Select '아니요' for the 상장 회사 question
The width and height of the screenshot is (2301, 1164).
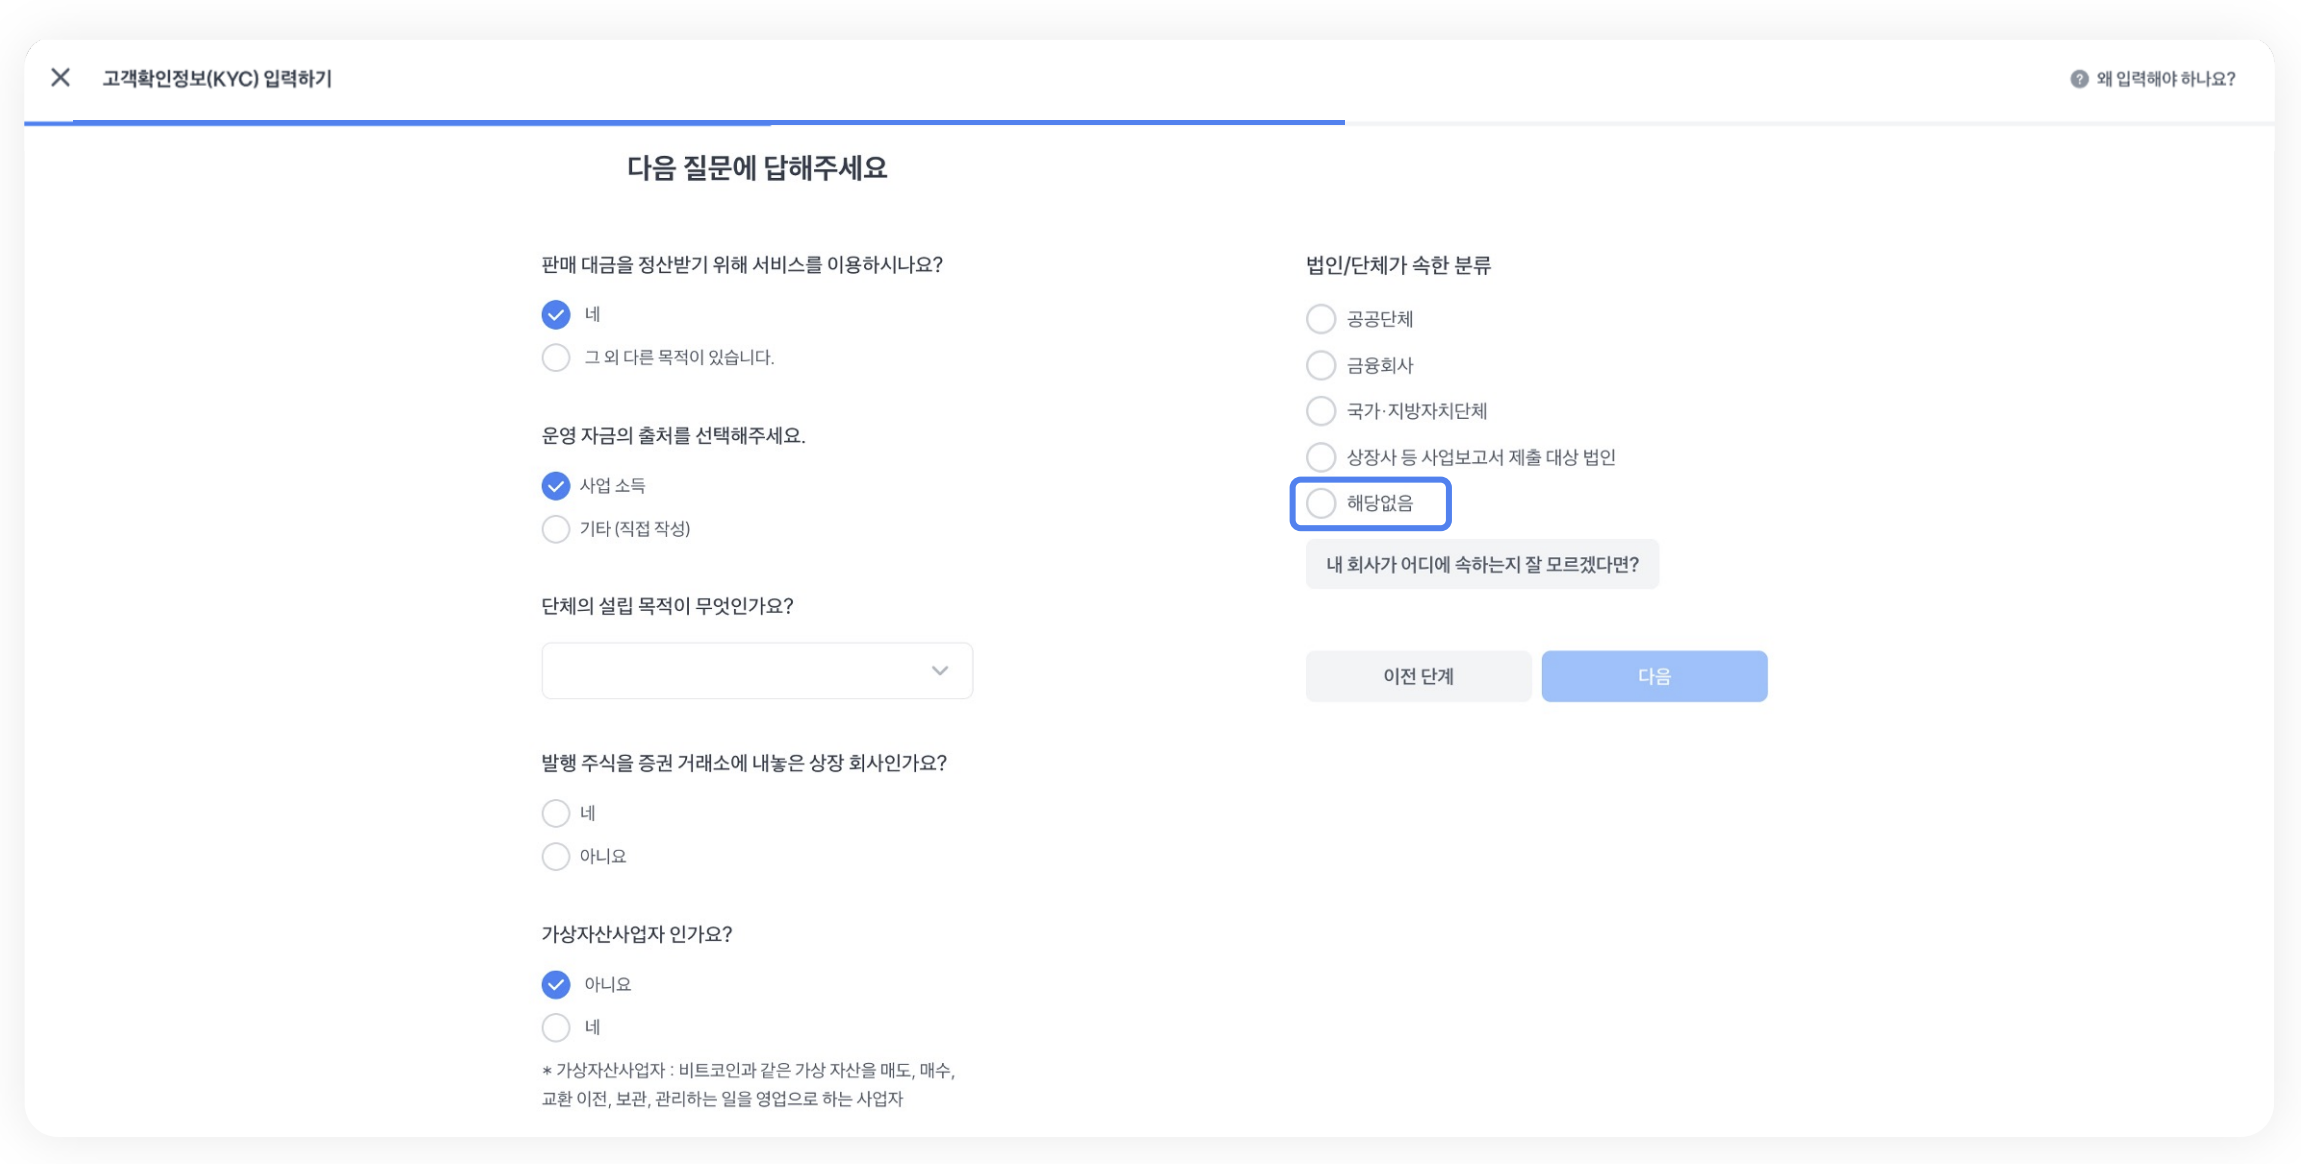[x=556, y=856]
